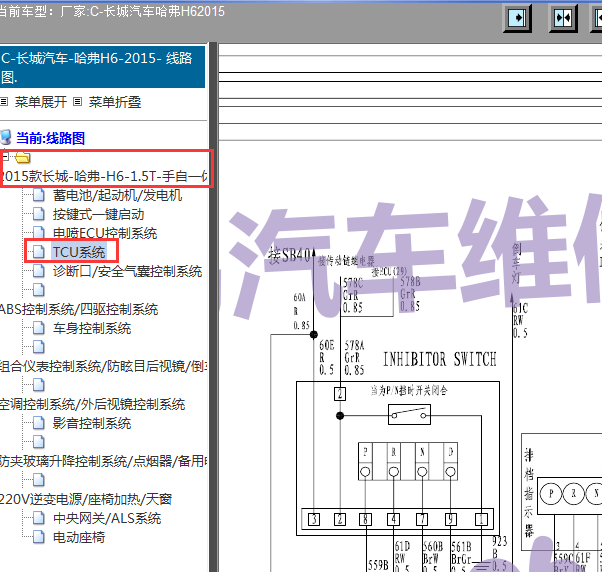The width and height of the screenshot is (602, 572).
Task: Click the 接SB40 label in diagram
Action: (x=289, y=255)
